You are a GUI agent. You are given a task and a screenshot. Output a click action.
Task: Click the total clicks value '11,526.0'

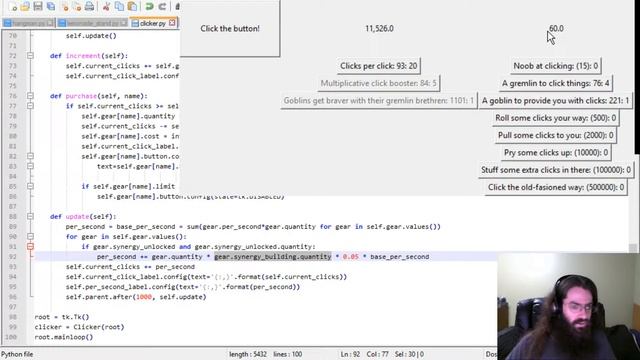(379, 29)
